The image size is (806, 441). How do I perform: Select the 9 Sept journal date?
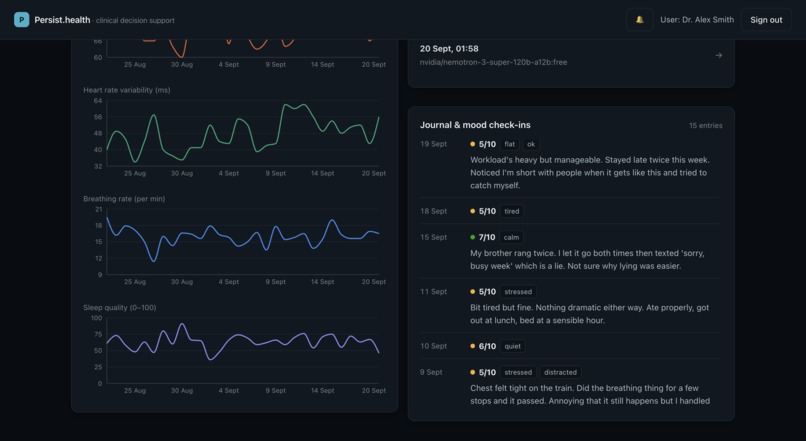click(x=431, y=372)
